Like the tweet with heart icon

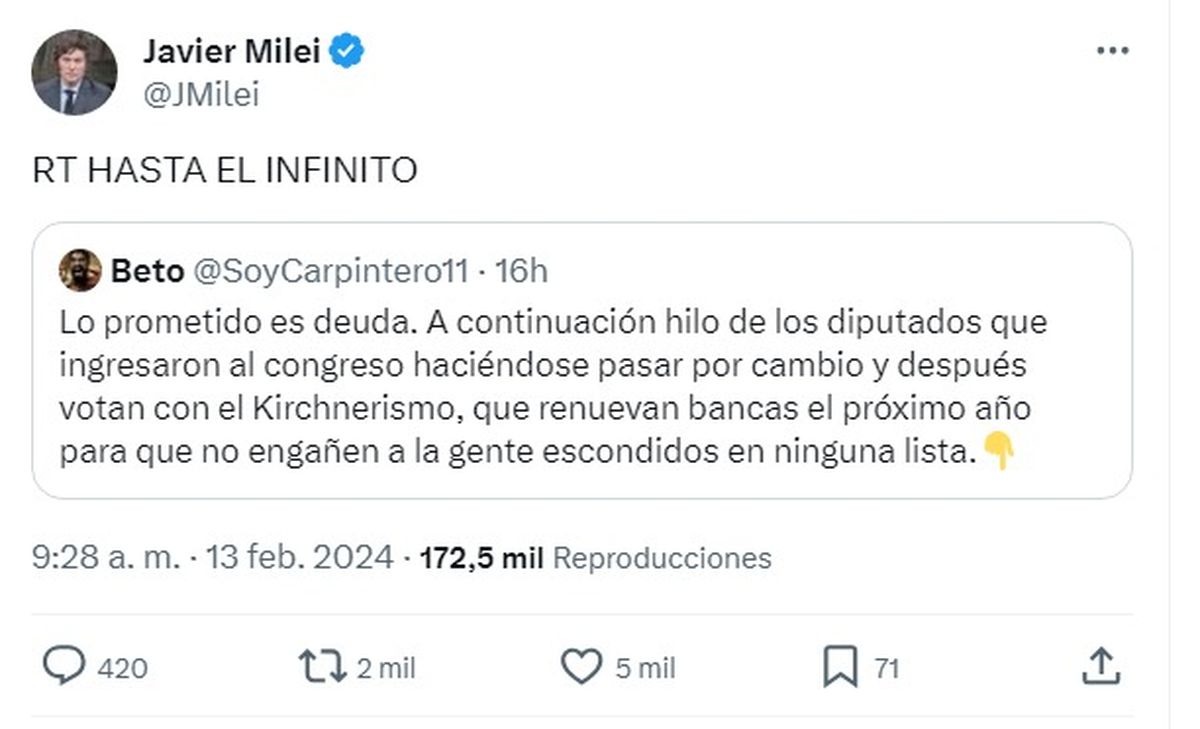pos(580,666)
